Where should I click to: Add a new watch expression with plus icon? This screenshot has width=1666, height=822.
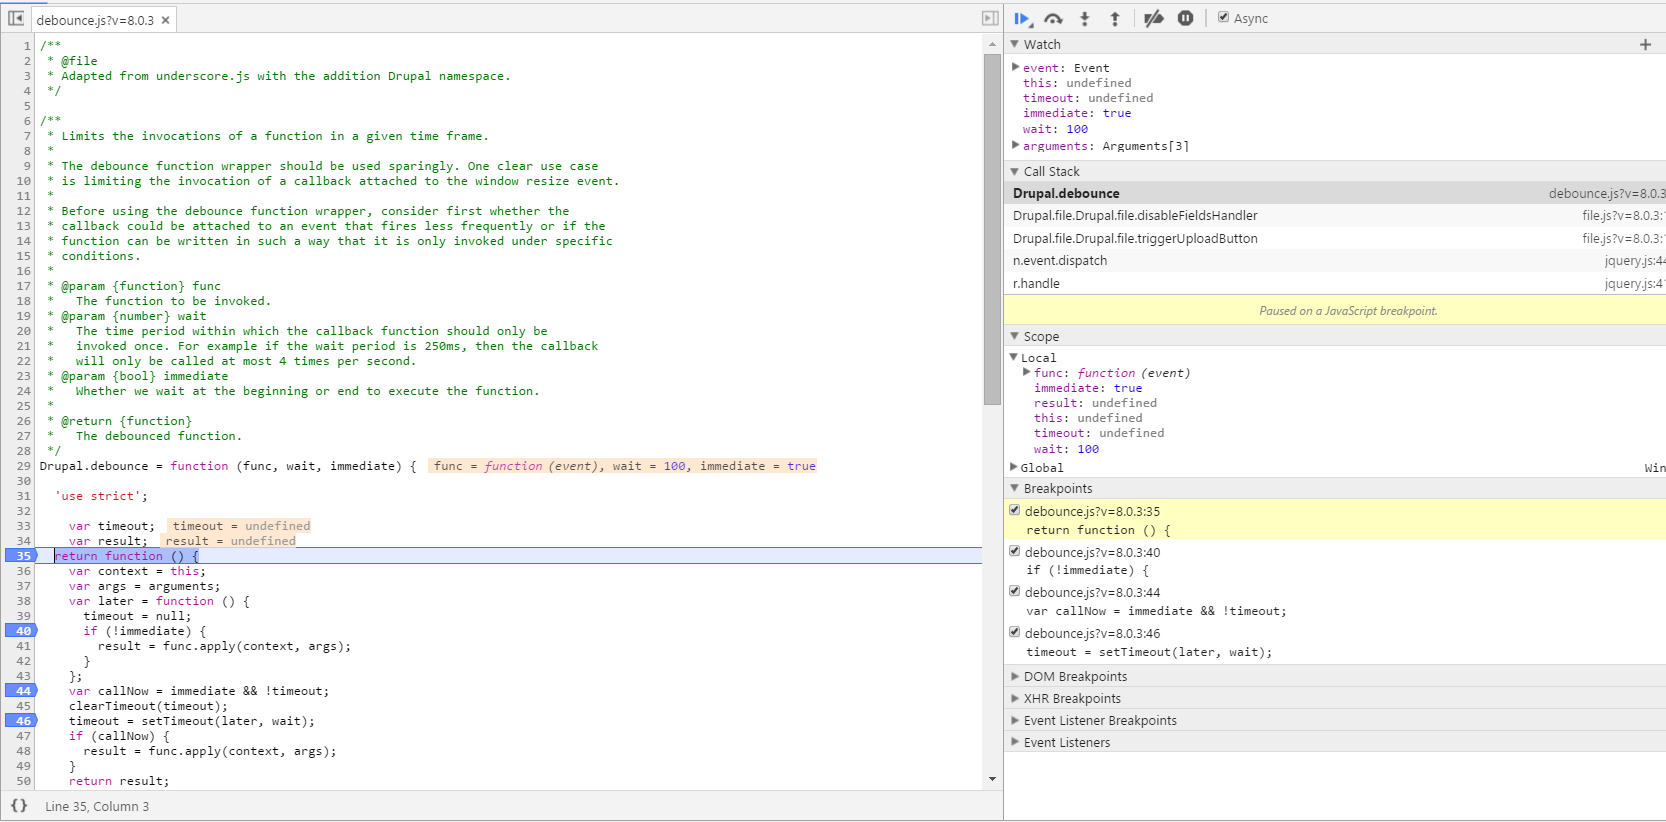1645,45
